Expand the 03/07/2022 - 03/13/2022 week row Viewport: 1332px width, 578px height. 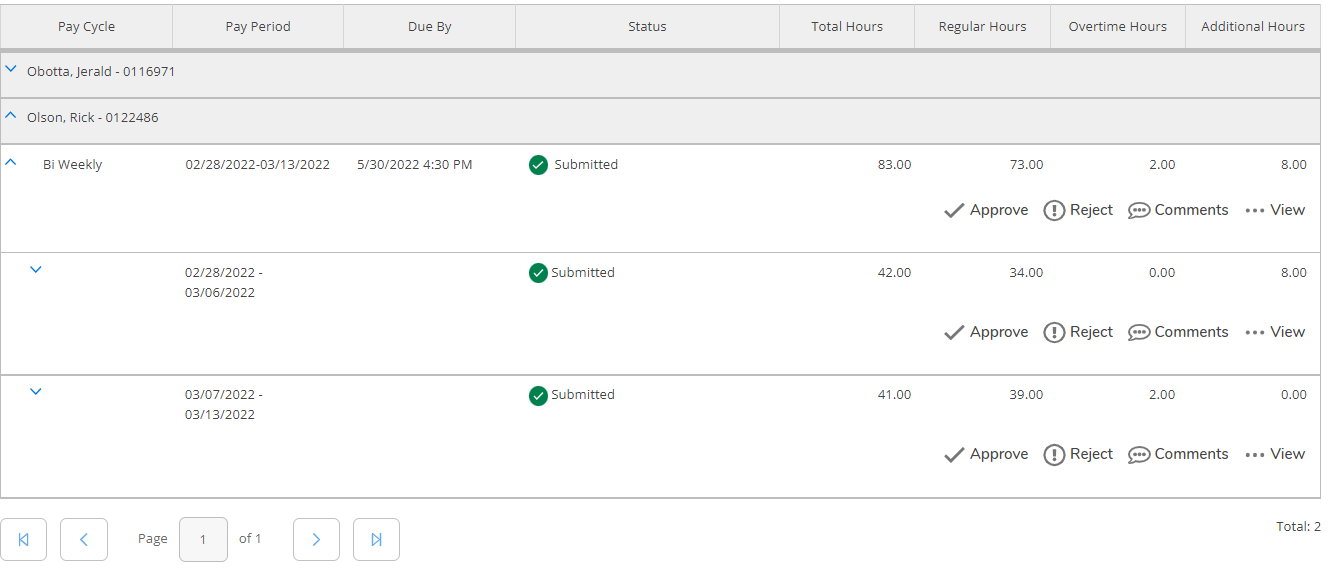[x=36, y=391]
